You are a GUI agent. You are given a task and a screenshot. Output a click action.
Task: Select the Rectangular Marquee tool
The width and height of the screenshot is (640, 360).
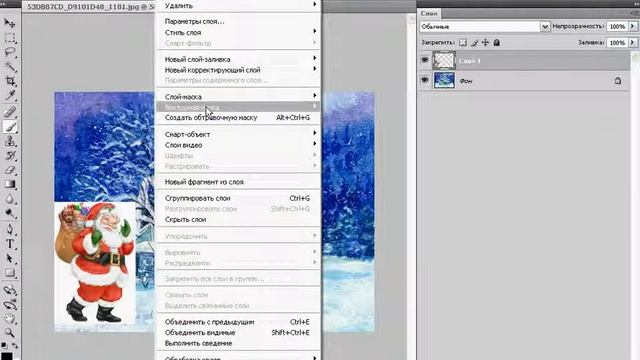point(9,38)
